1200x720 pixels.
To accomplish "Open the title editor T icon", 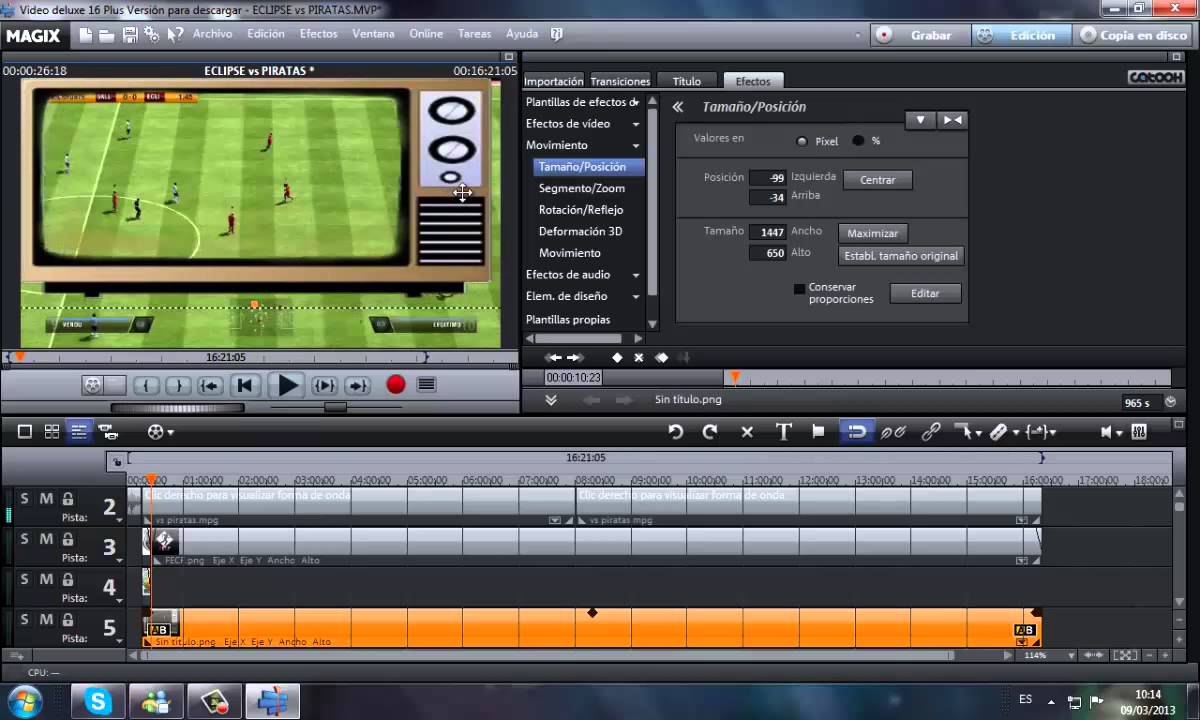I will (x=784, y=432).
